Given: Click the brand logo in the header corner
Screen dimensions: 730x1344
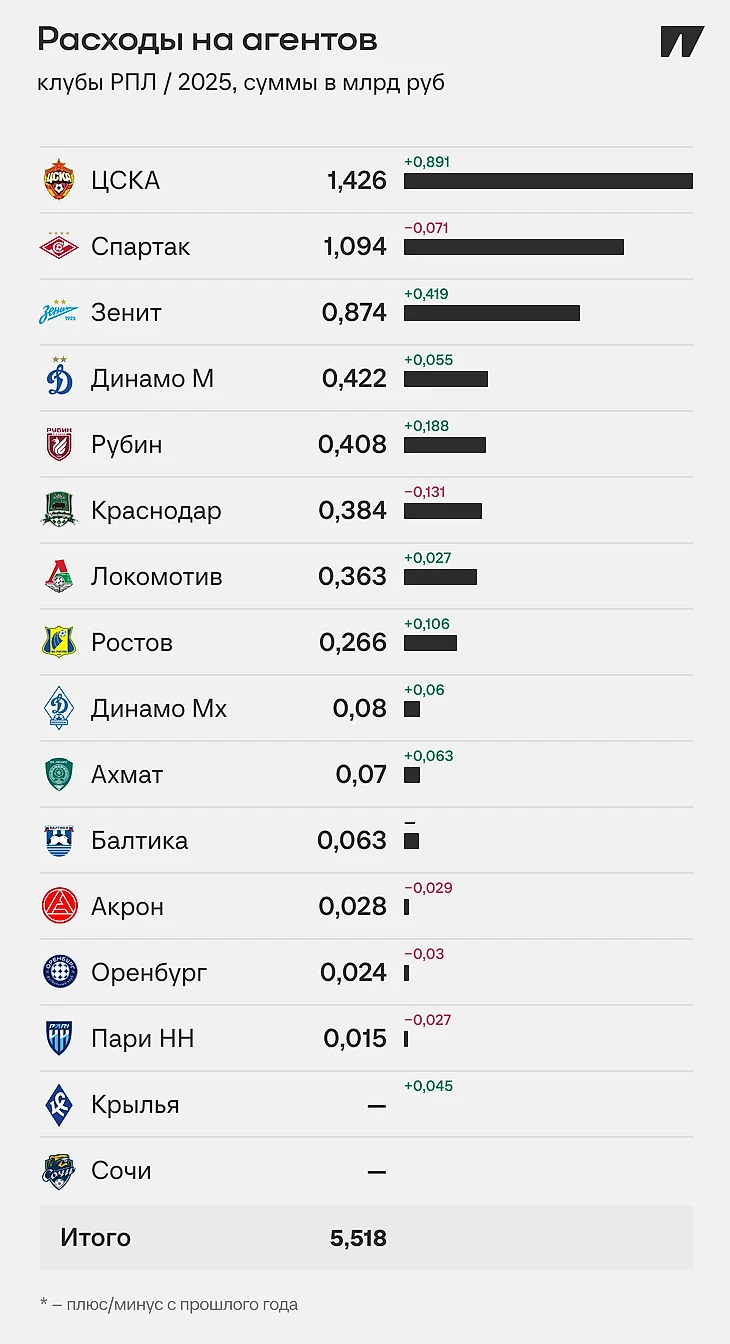Looking at the screenshot, I should [683, 42].
